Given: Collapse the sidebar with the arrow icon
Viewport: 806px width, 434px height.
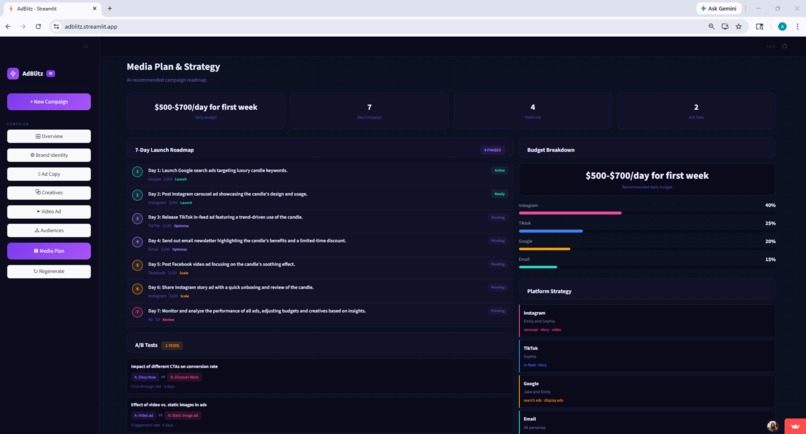Looking at the screenshot, I should [86, 46].
